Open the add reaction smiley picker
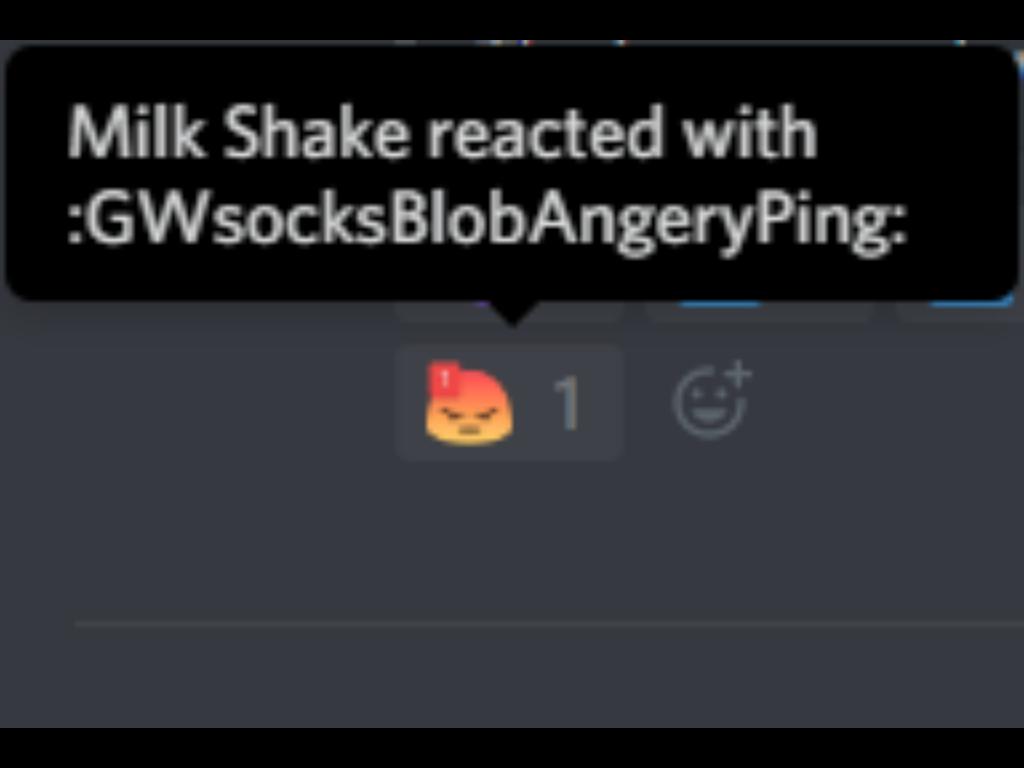1024x768 pixels. click(x=712, y=399)
